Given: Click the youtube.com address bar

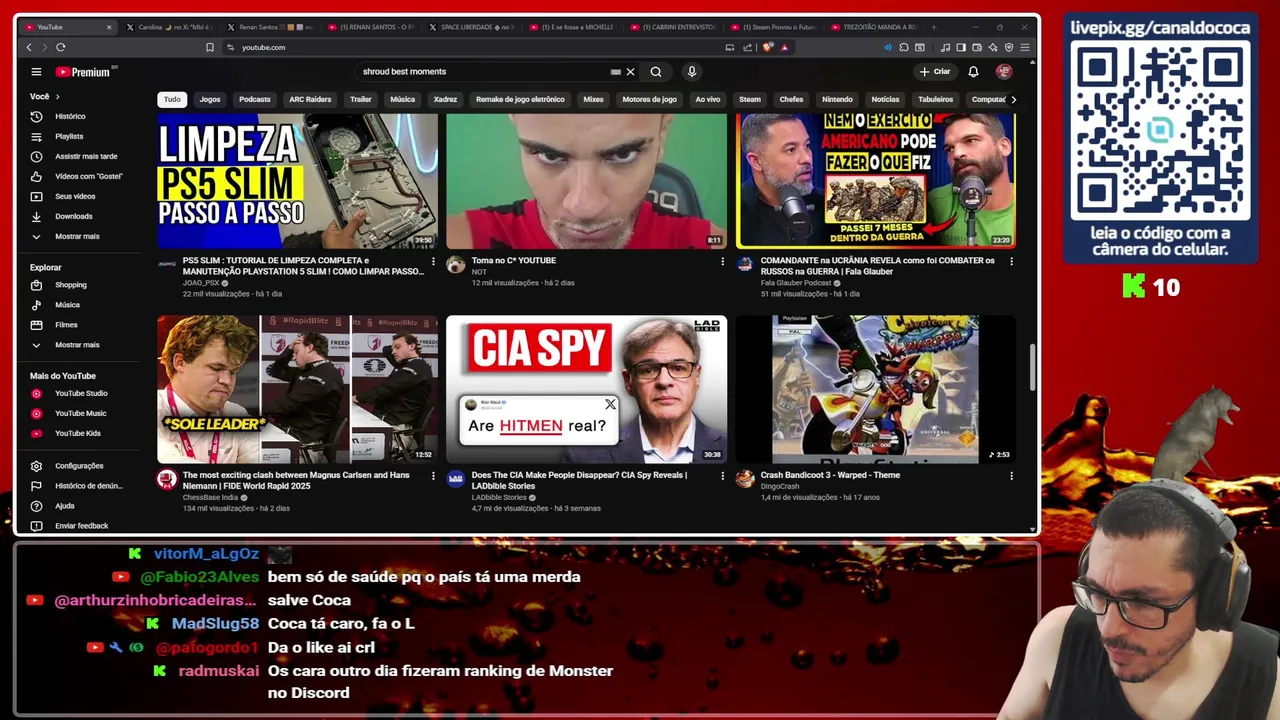Looking at the screenshot, I should click(470, 47).
